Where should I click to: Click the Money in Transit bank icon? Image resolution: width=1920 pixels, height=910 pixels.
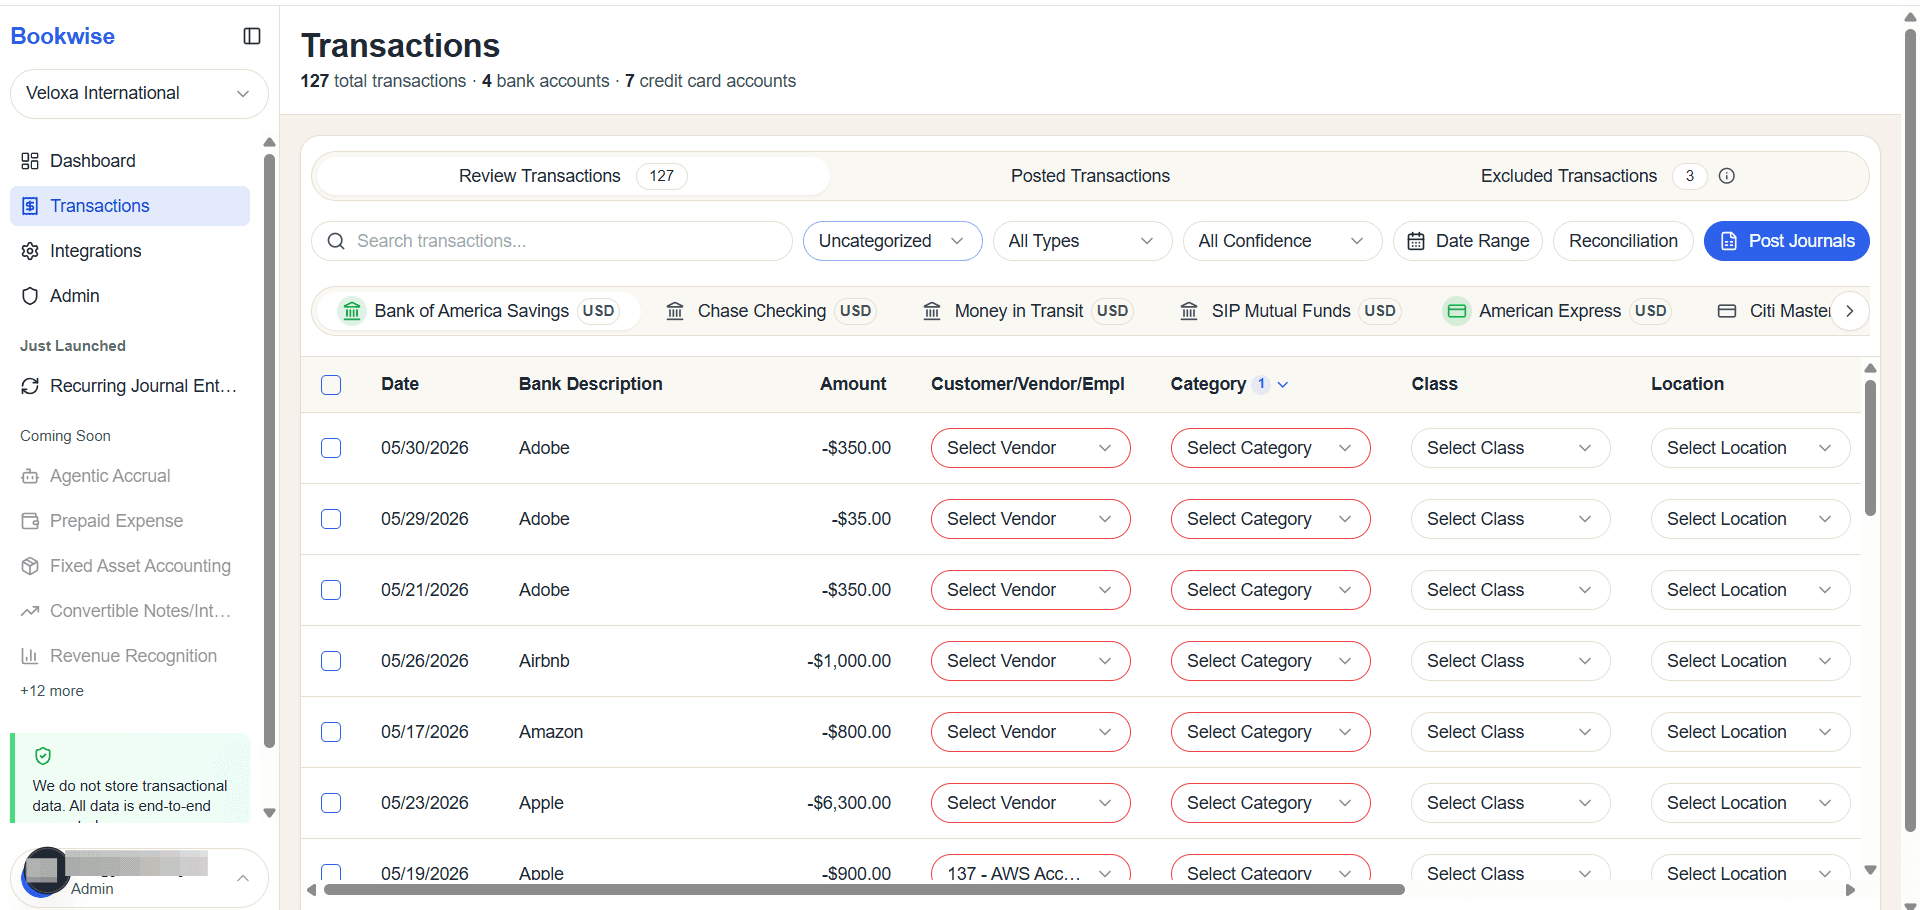[932, 311]
